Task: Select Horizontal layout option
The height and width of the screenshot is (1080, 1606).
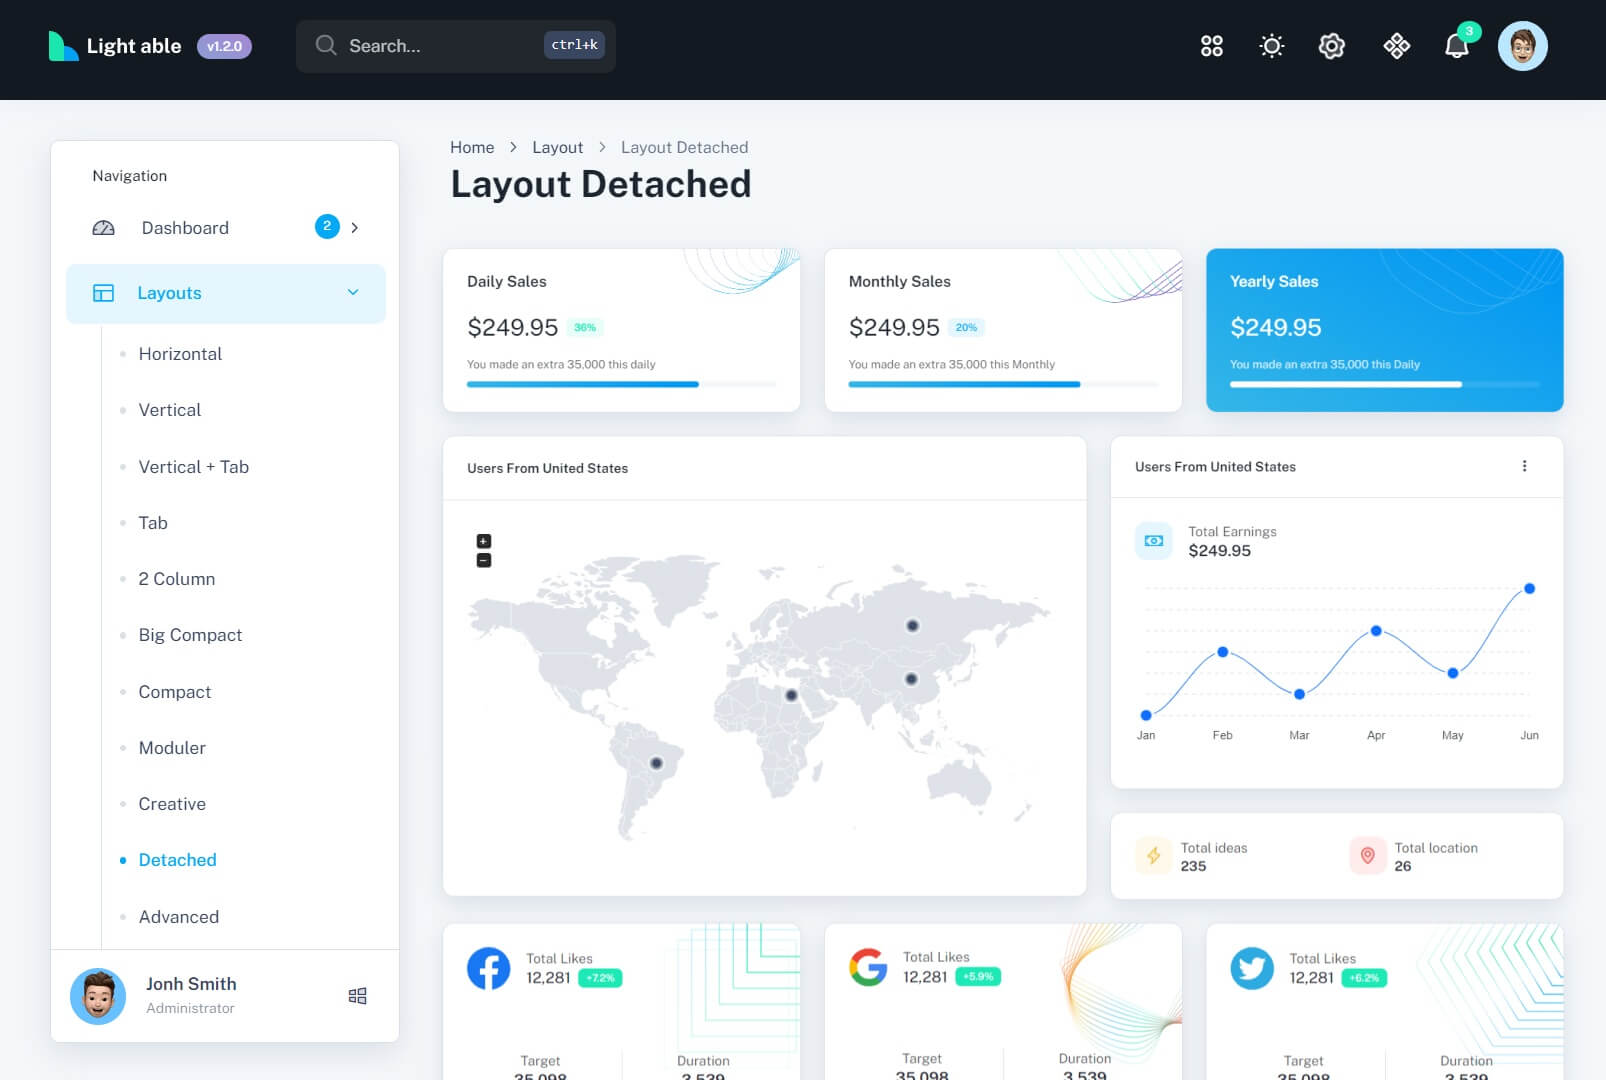Action: (180, 354)
